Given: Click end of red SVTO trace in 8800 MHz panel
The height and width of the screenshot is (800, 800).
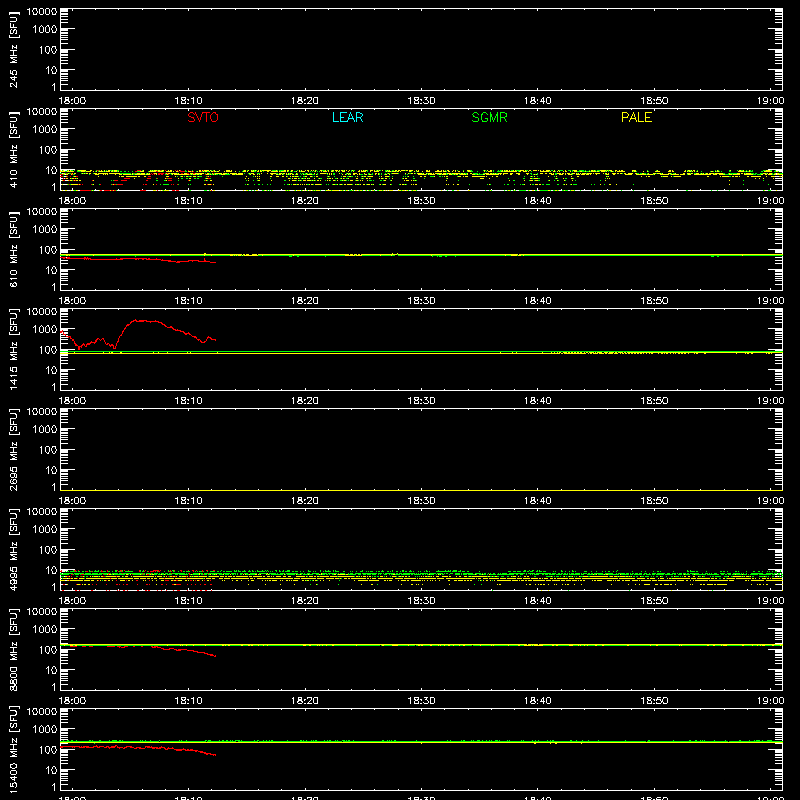Looking at the screenshot, I should [x=215, y=656].
